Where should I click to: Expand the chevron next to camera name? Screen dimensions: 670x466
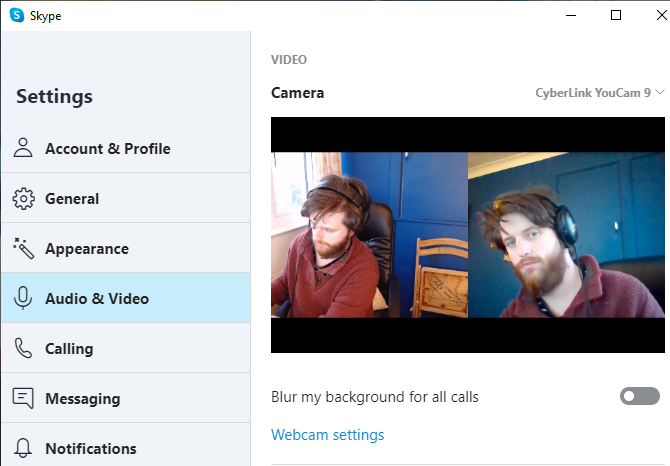point(660,93)
